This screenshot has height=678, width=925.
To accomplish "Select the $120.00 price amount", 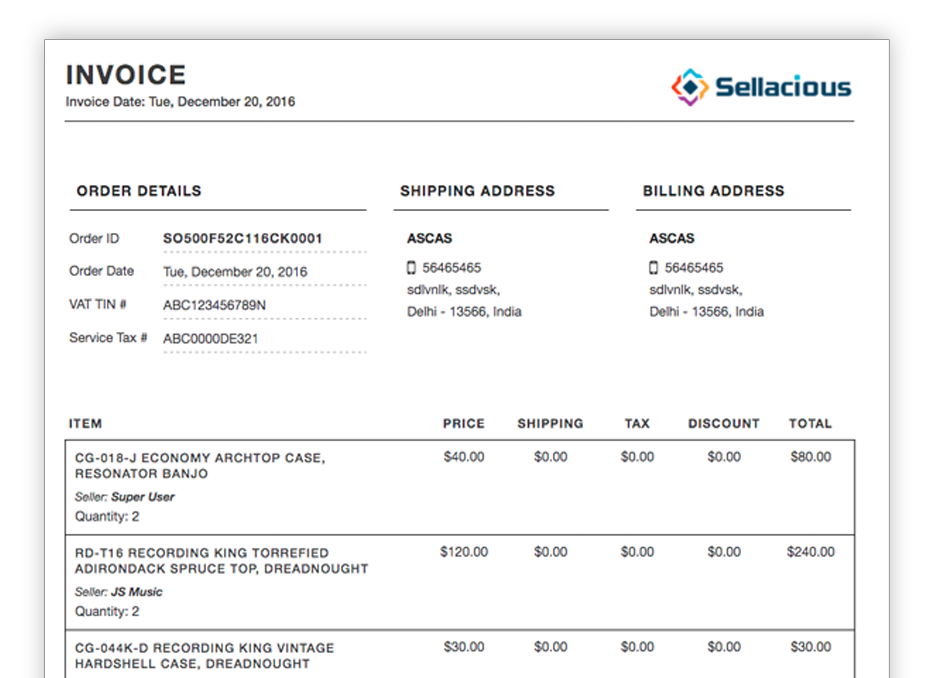I will (x=464, y=552).
